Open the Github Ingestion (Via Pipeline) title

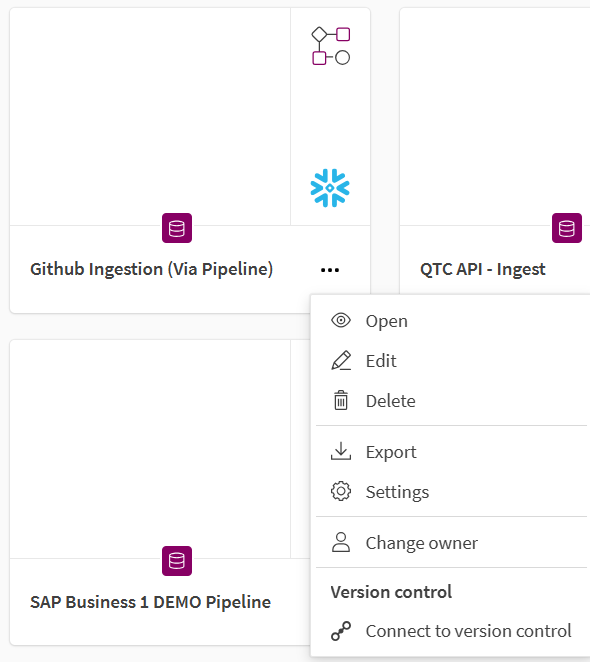tap(152, 269)
